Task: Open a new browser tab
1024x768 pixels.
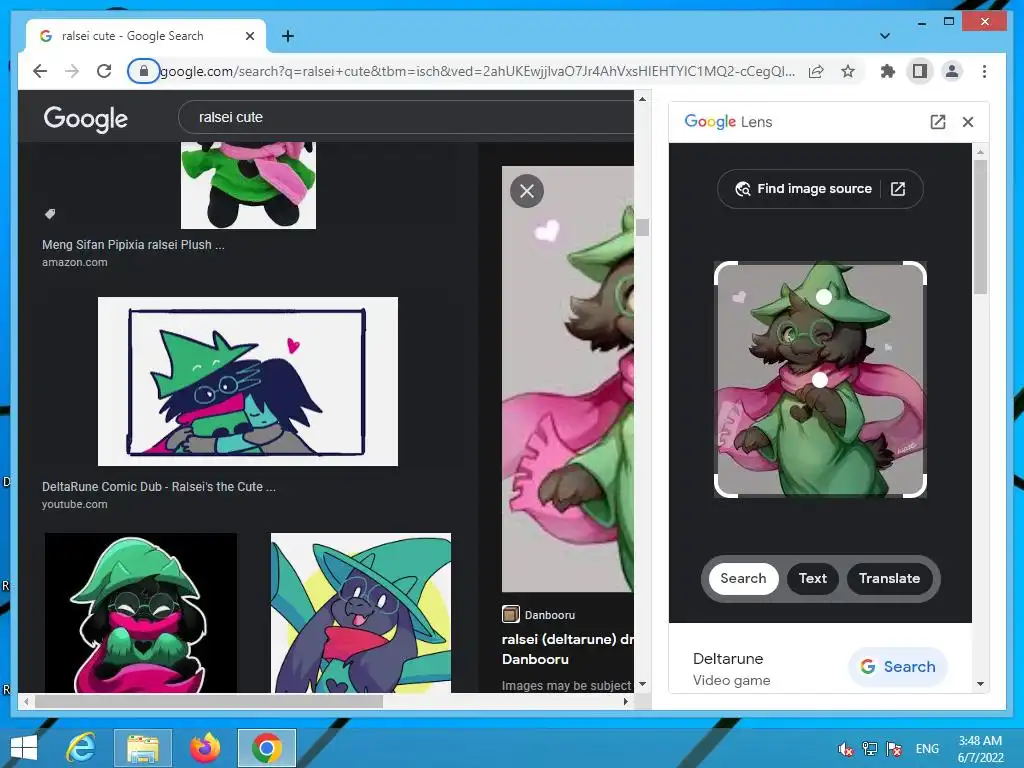Action: pyautogui.click(x=288, y=36)
